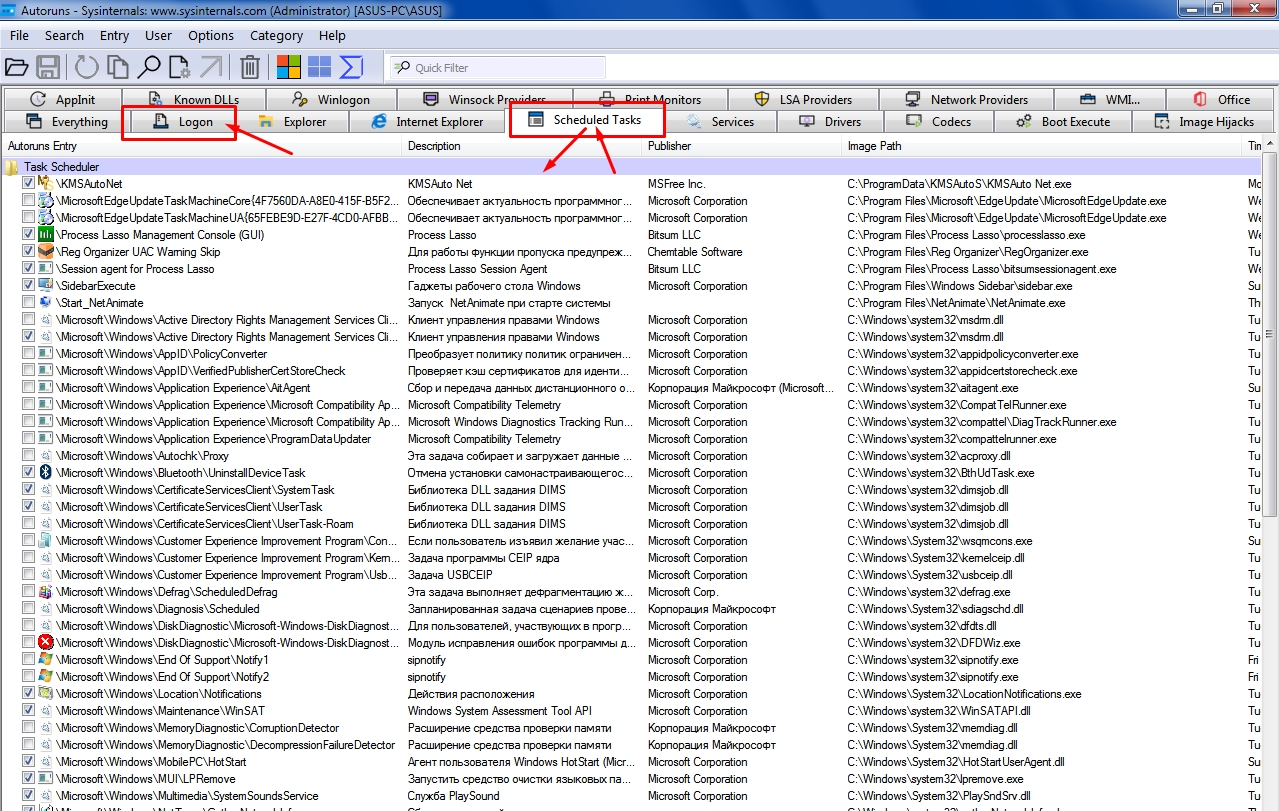Select the 'Bitsum LLC' publisher of Session agent
Viewport: 1279px width, 811px height.
pos(674,269)
